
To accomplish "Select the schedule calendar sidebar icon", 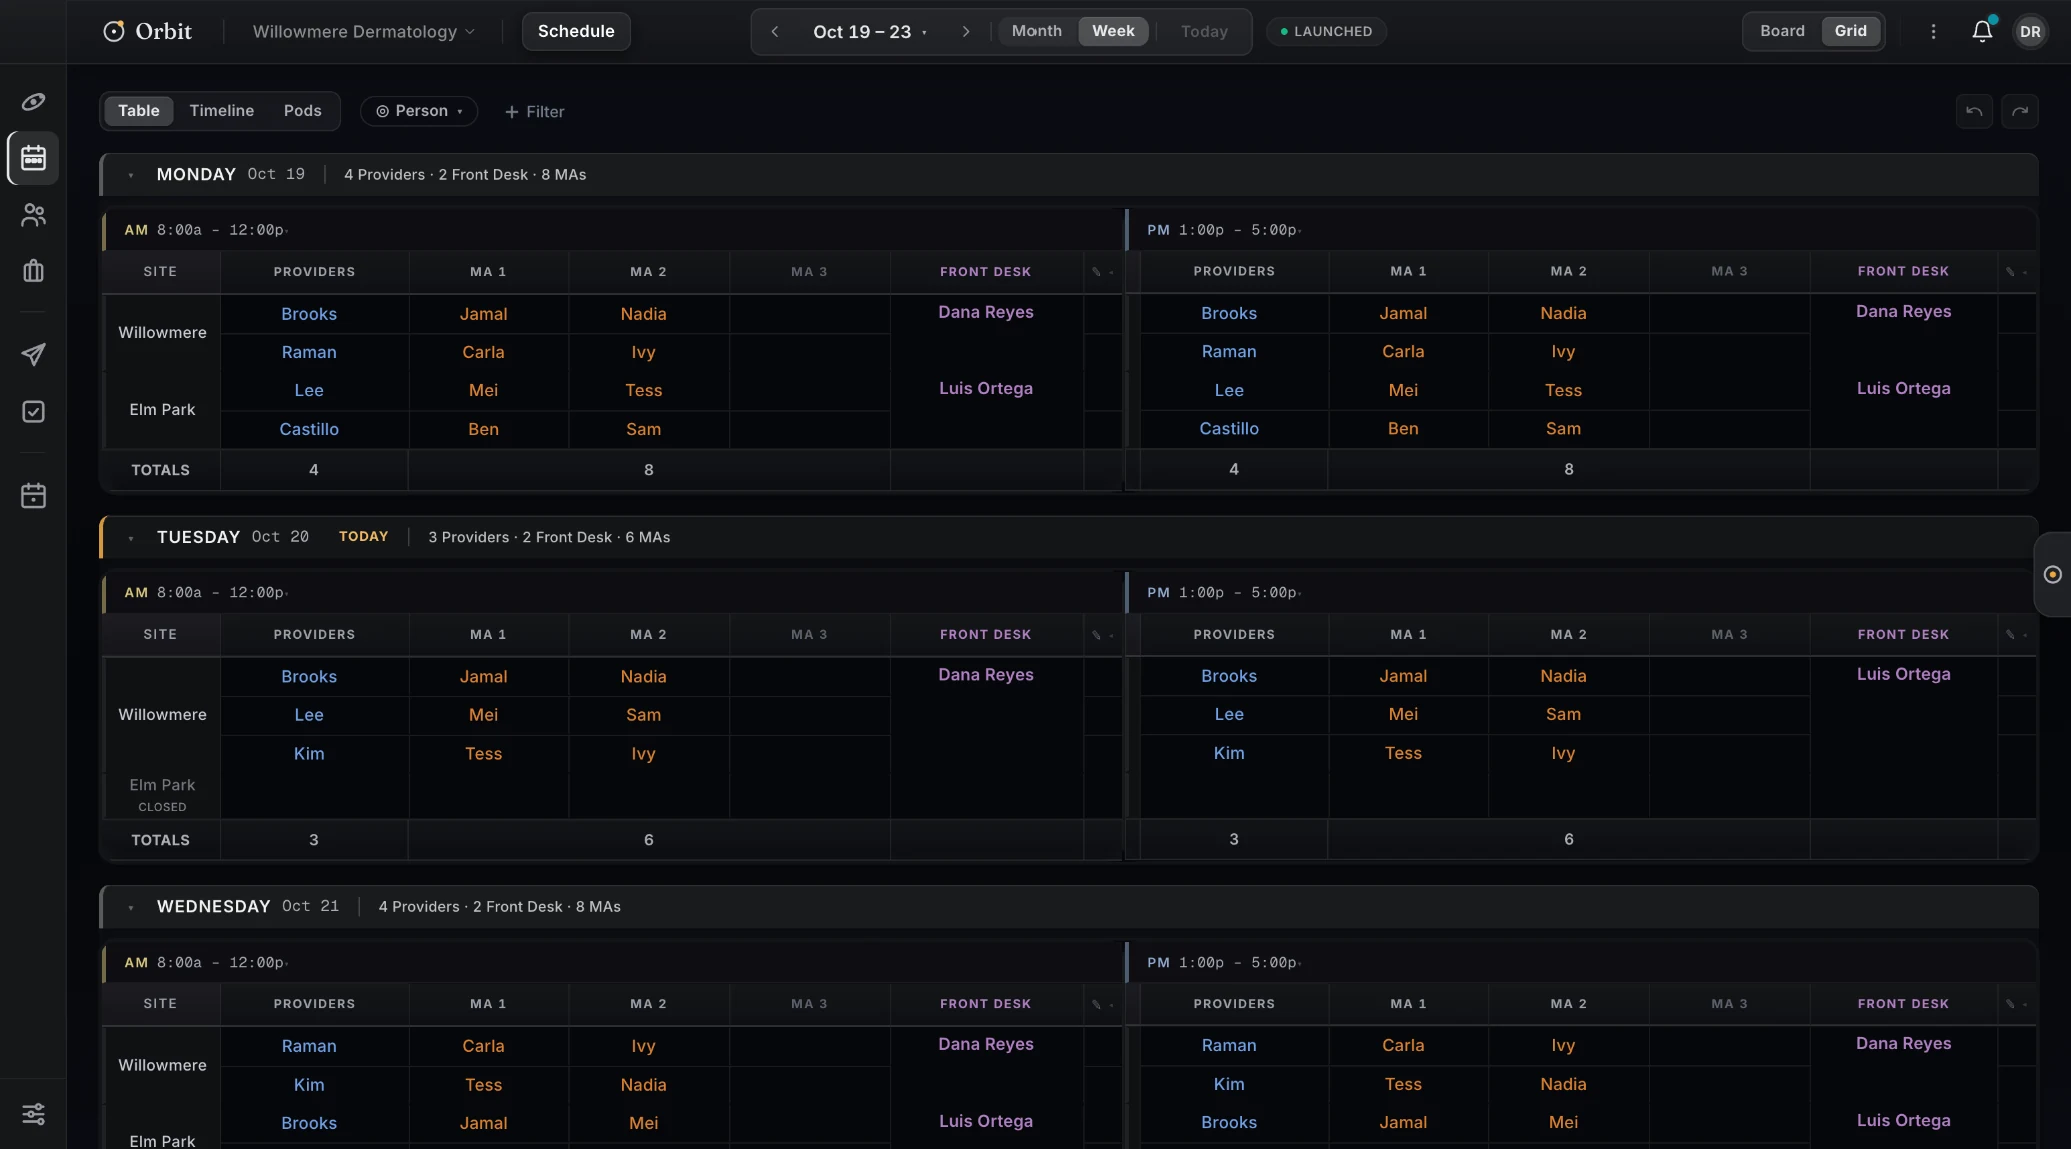I will [x=33, y=158].
